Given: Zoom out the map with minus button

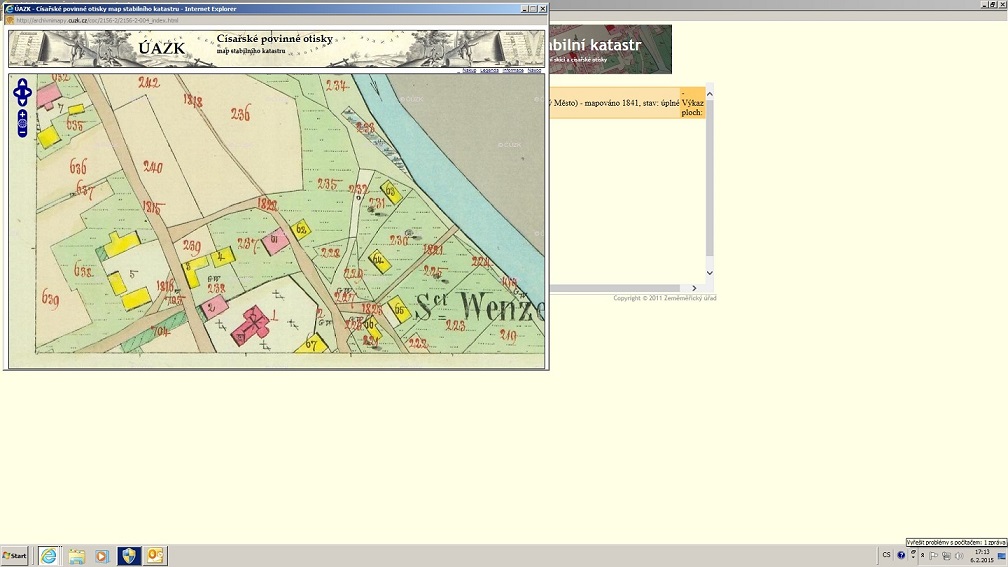Looking at the screenshot, I should (x=22, y=132).
